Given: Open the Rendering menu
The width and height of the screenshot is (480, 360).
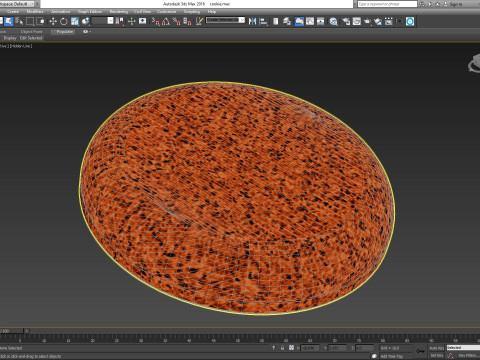Looking at the screenshot, I should click(119, 11).
